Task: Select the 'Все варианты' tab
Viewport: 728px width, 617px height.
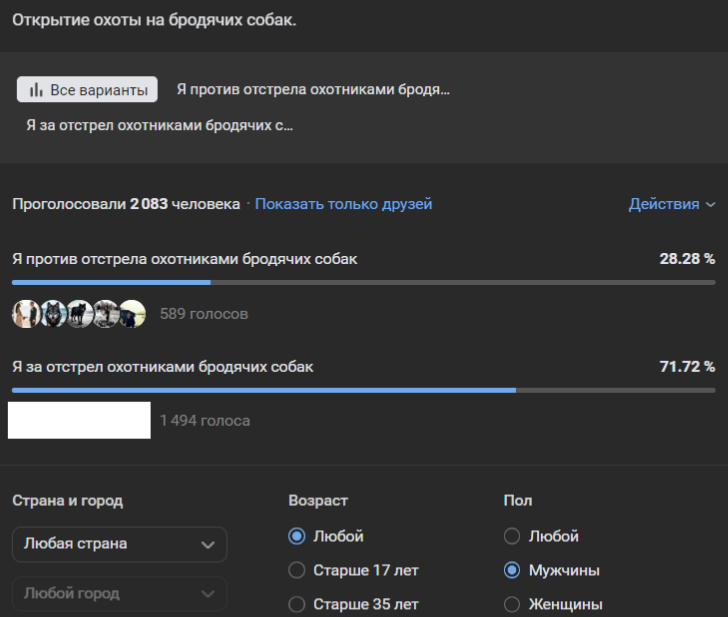Action: (87, 89)
